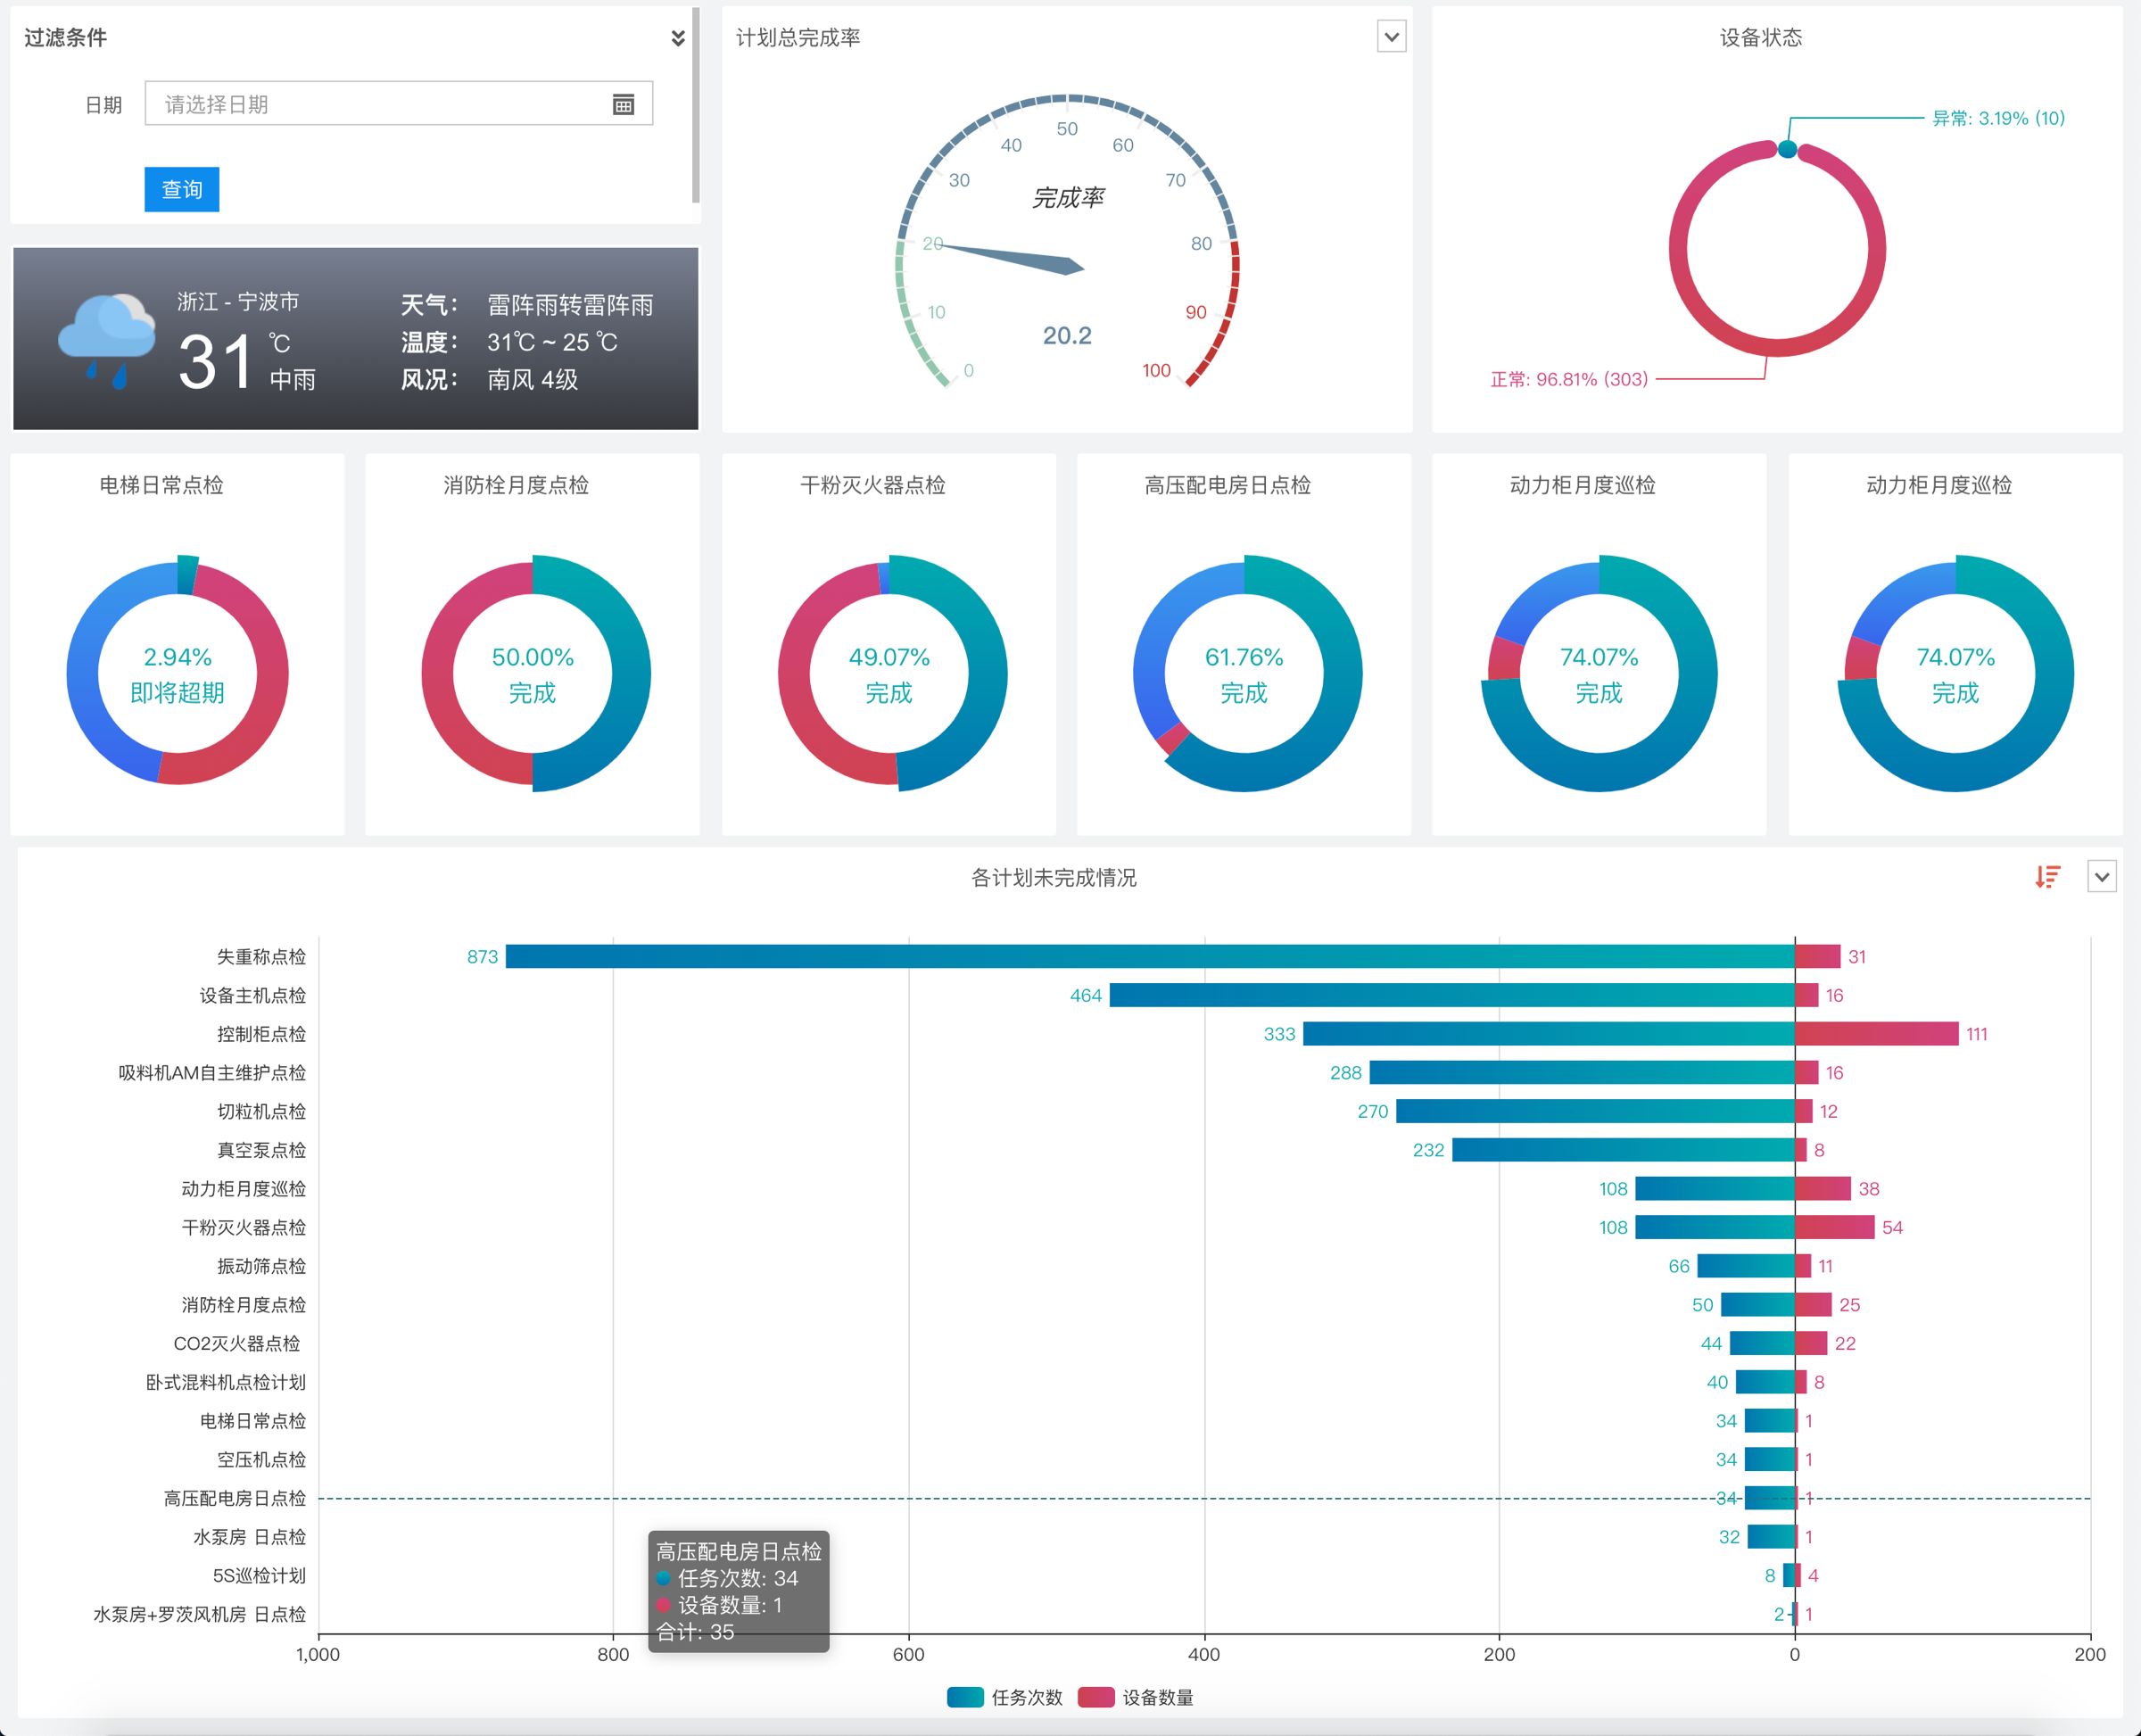Click the 正常: 96.81% (303) label

pos(1569,379)
